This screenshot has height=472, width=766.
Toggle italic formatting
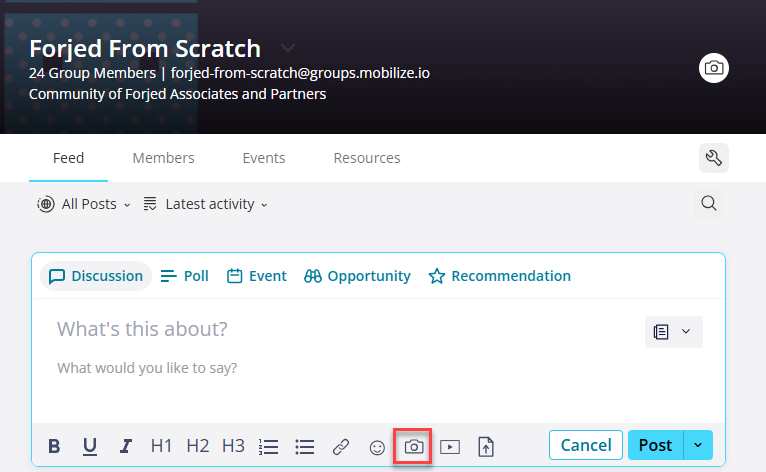(x=126, y=446)
